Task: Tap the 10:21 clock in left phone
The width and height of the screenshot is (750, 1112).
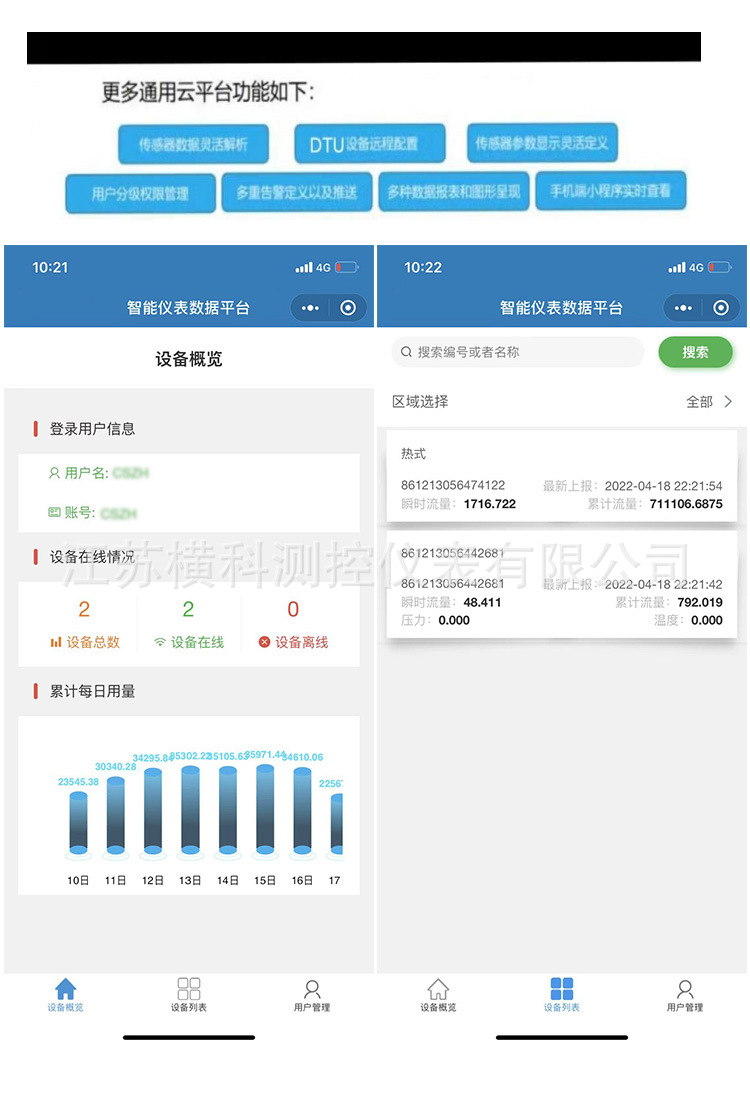Action: point(50,267)
